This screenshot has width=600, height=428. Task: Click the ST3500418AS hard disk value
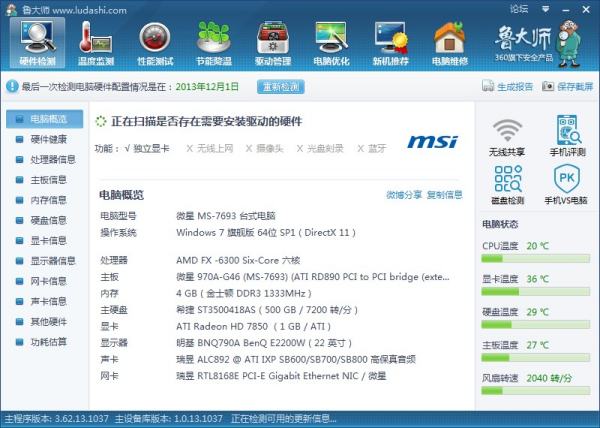tap(267, 310)
